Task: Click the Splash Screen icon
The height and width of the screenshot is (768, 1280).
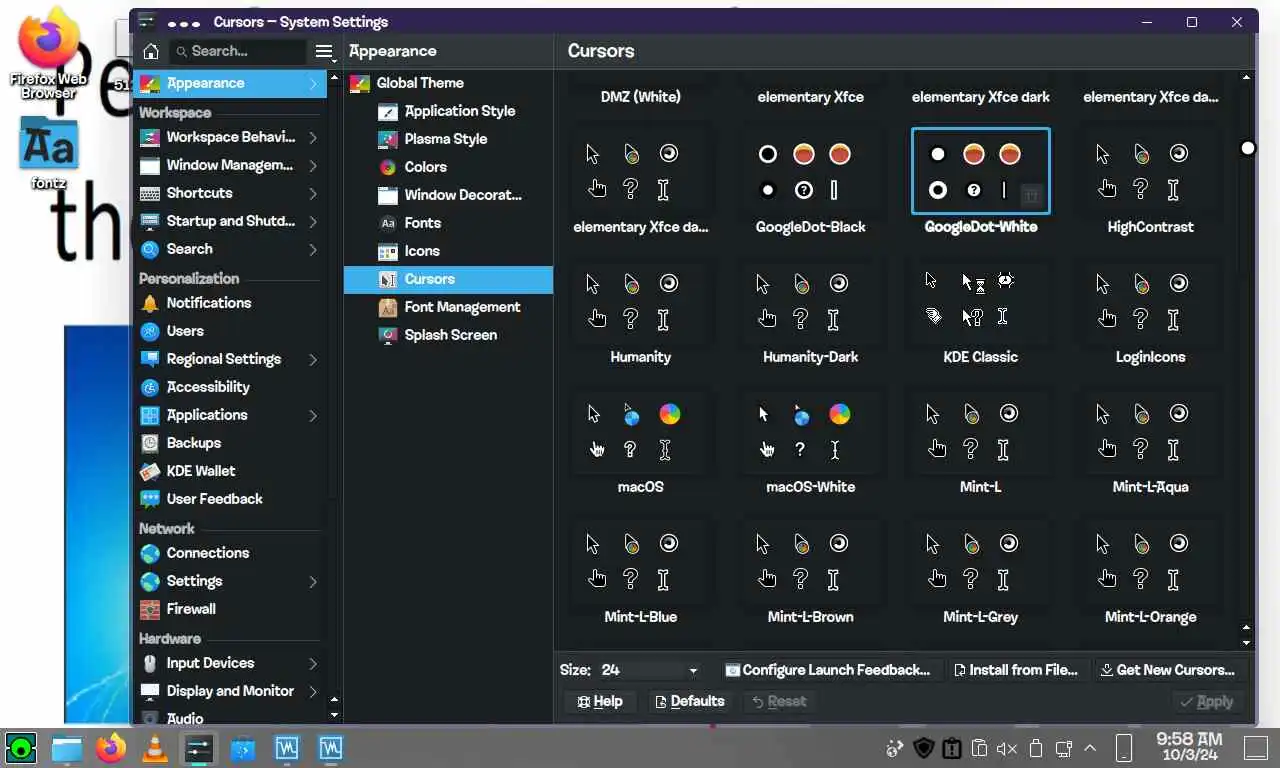Action: (x=388, y=335)
